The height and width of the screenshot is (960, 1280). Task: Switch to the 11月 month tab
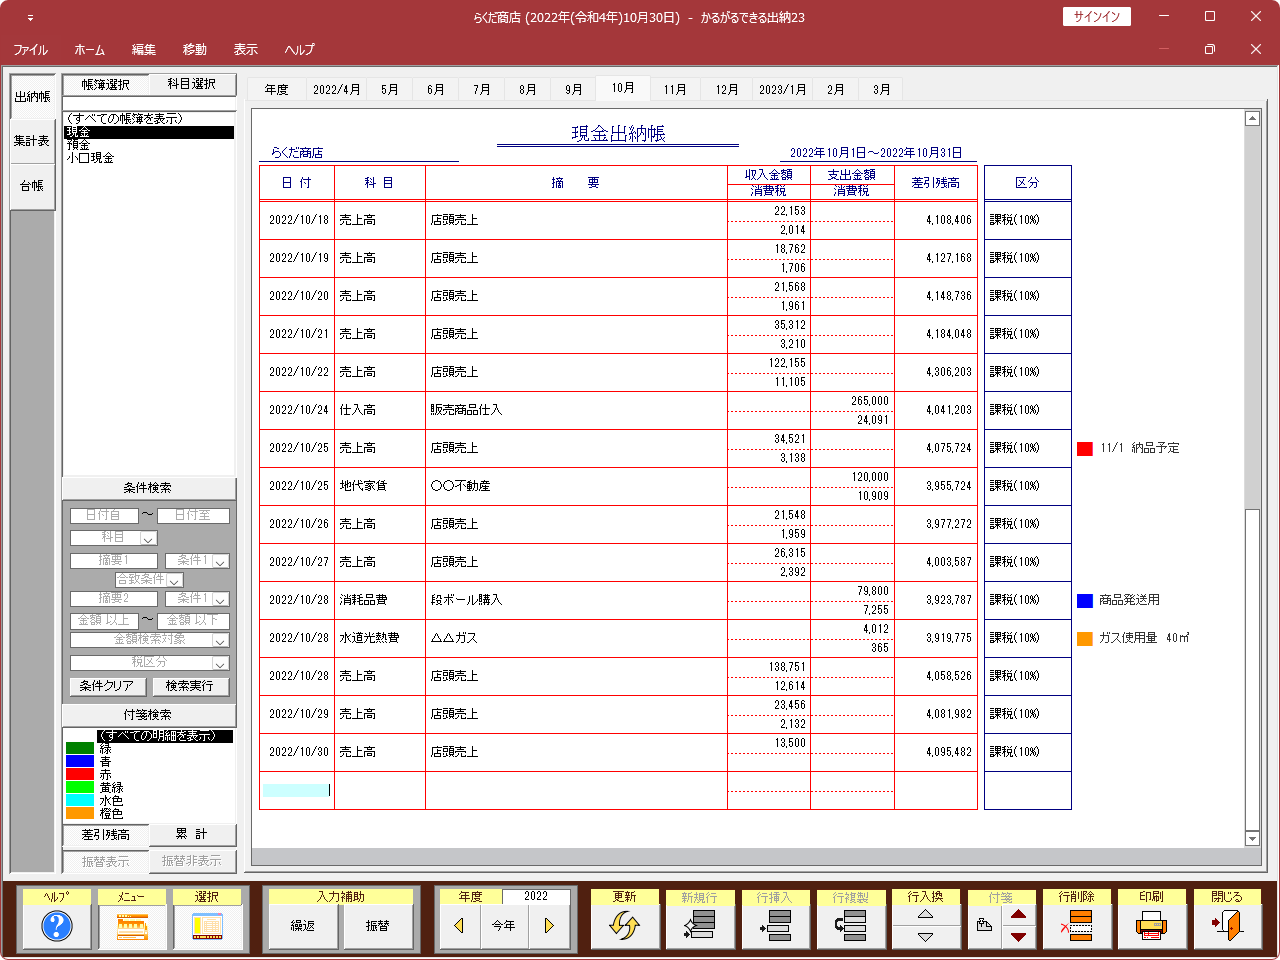click(675, 89)
